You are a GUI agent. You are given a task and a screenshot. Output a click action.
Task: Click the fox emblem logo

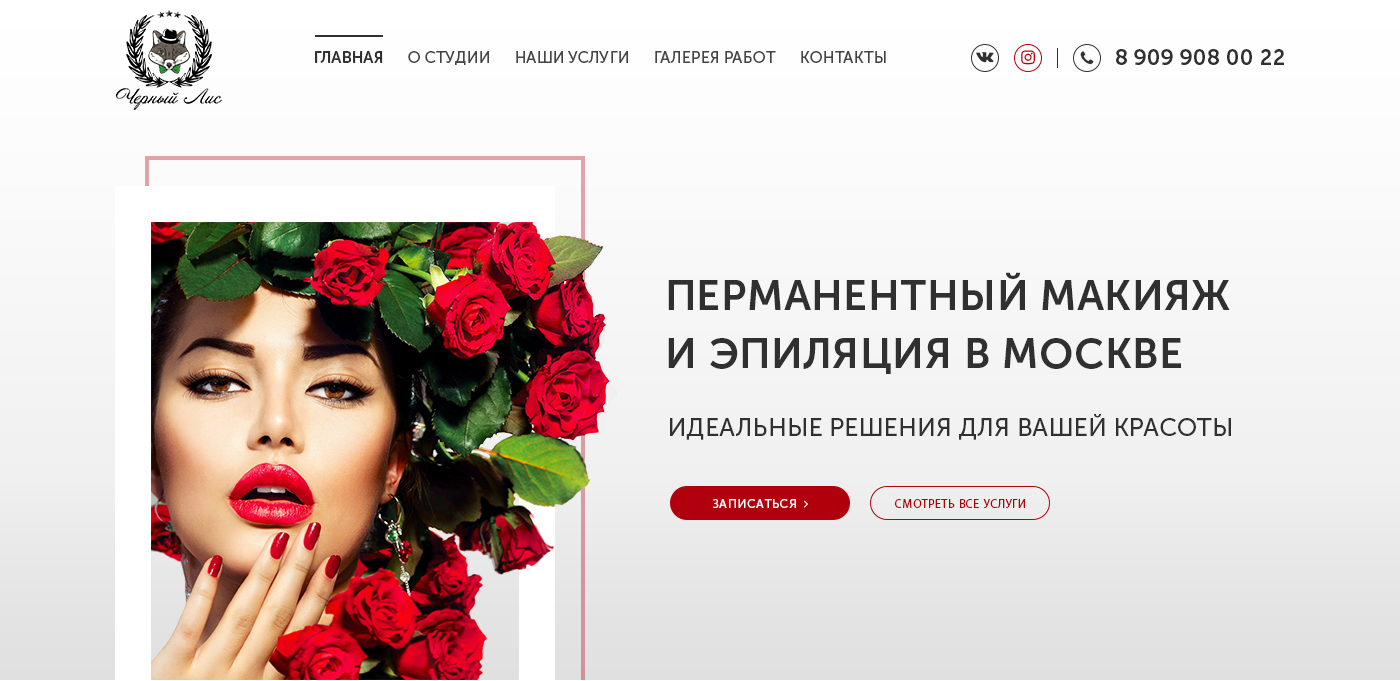click(168, 48)
